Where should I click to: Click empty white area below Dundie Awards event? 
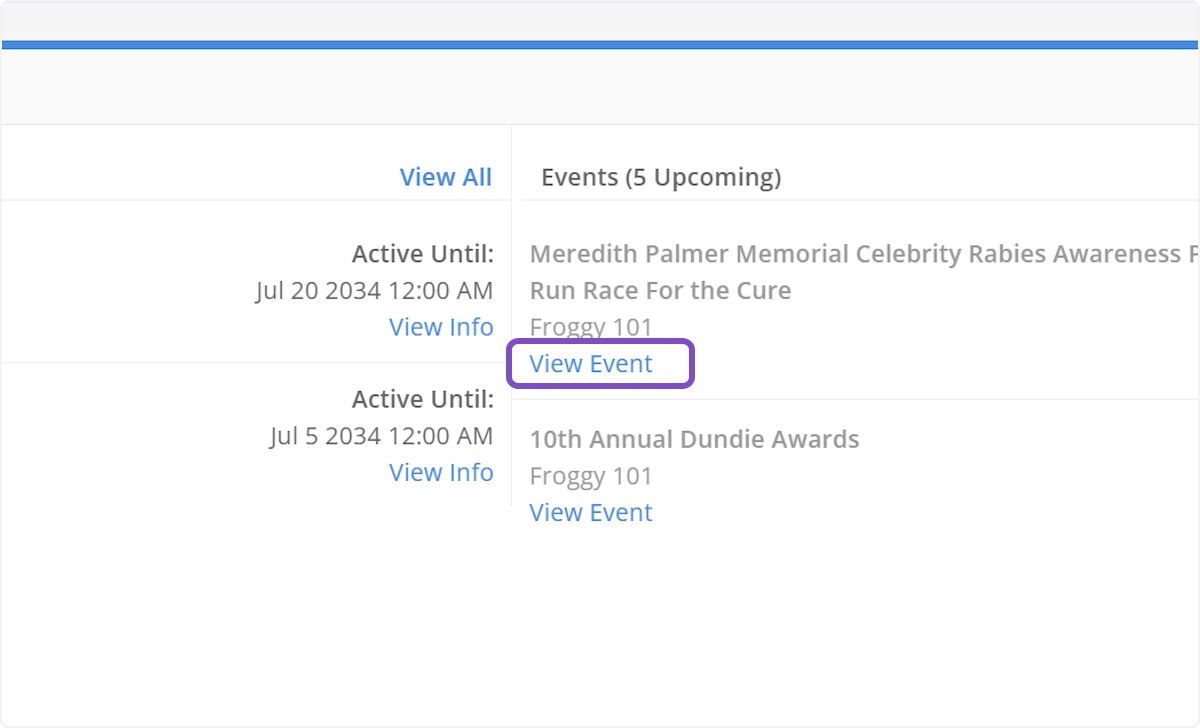tap(800, 620)
